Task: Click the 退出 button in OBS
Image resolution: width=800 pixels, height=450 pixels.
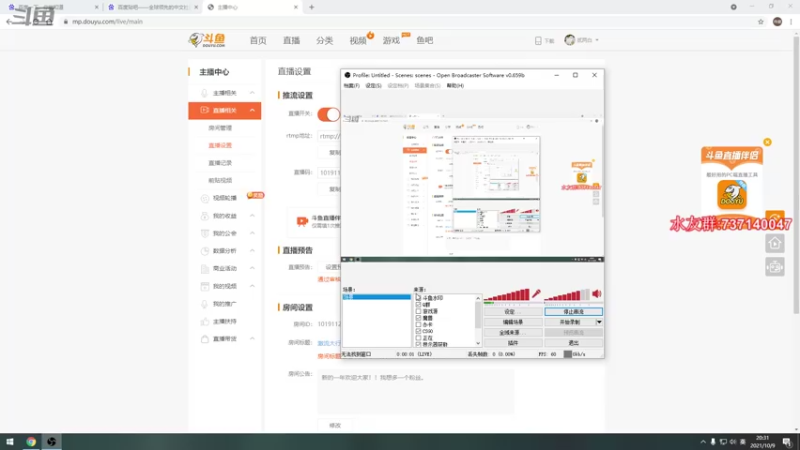Action: pyautogui.click(x=573, y=343)
